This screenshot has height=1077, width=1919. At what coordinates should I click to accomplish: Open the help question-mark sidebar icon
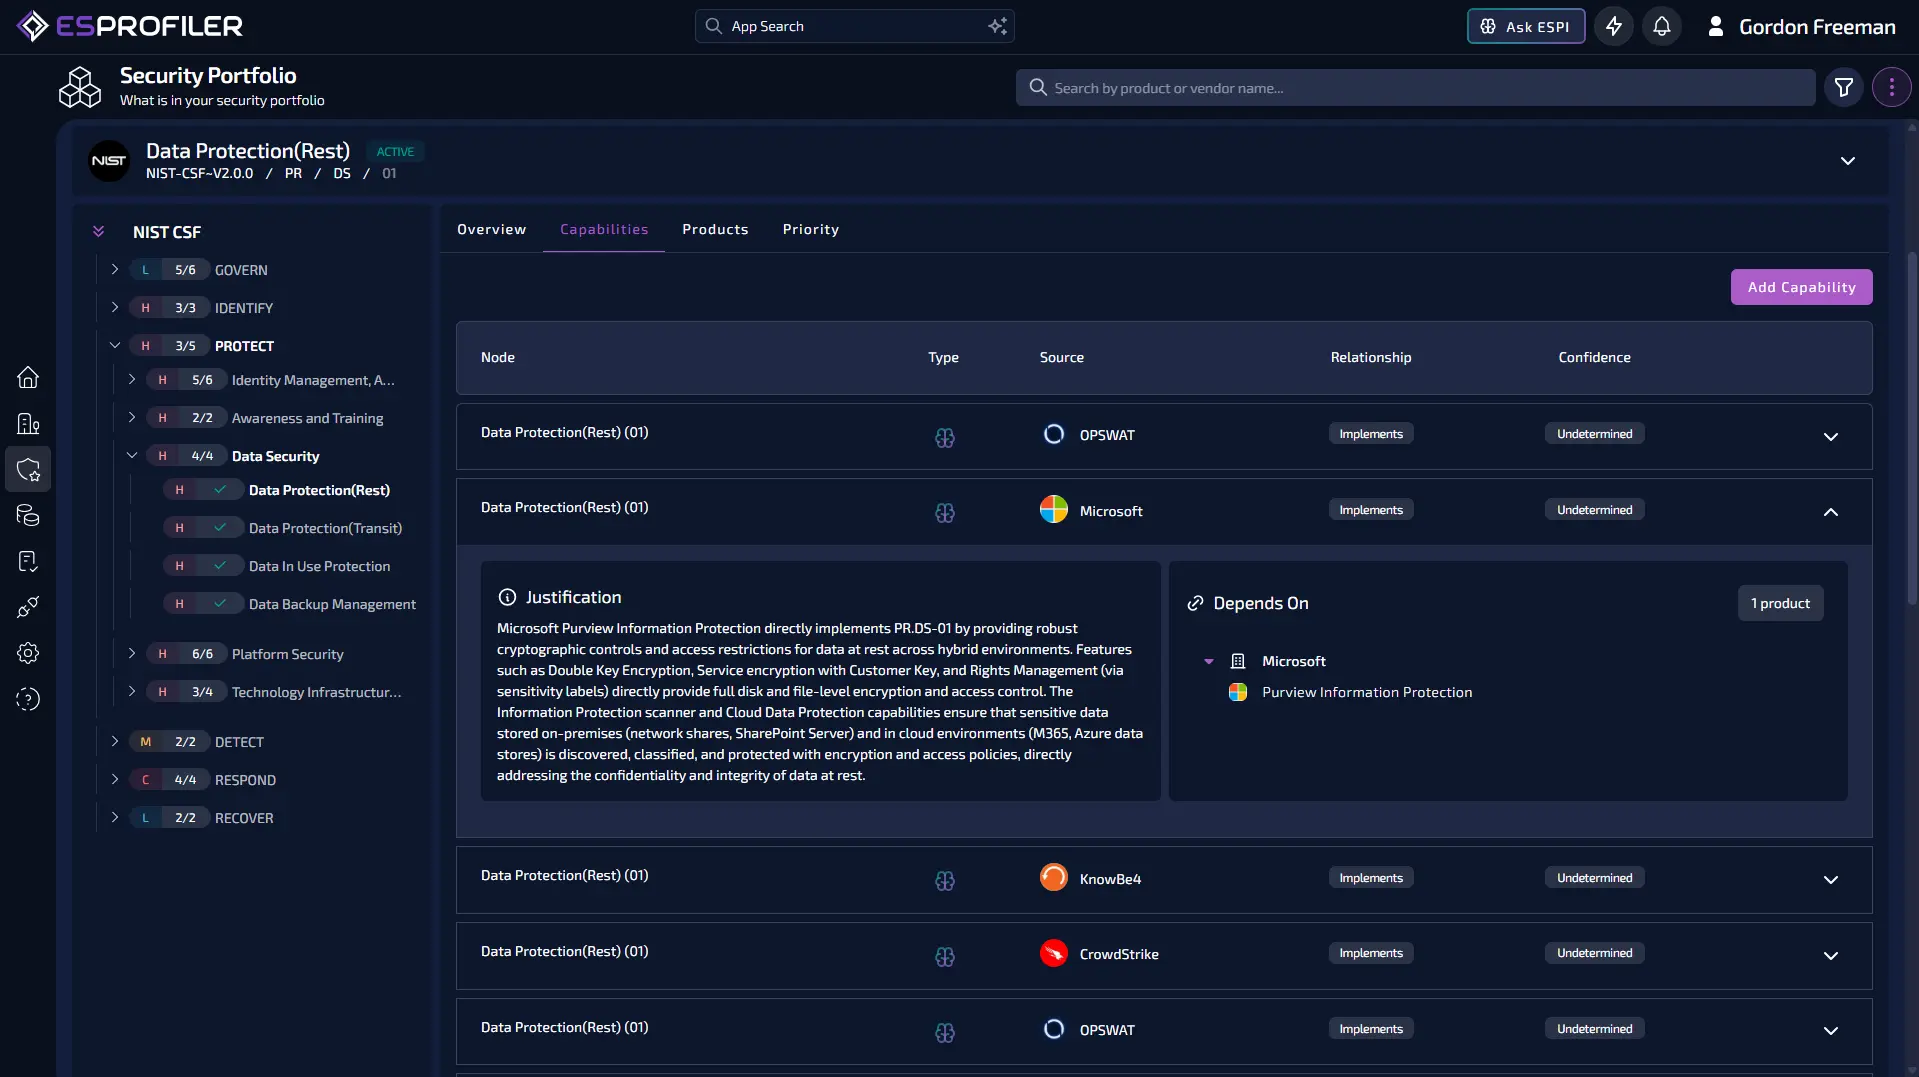pyautogui.click(x=28, y=699)
